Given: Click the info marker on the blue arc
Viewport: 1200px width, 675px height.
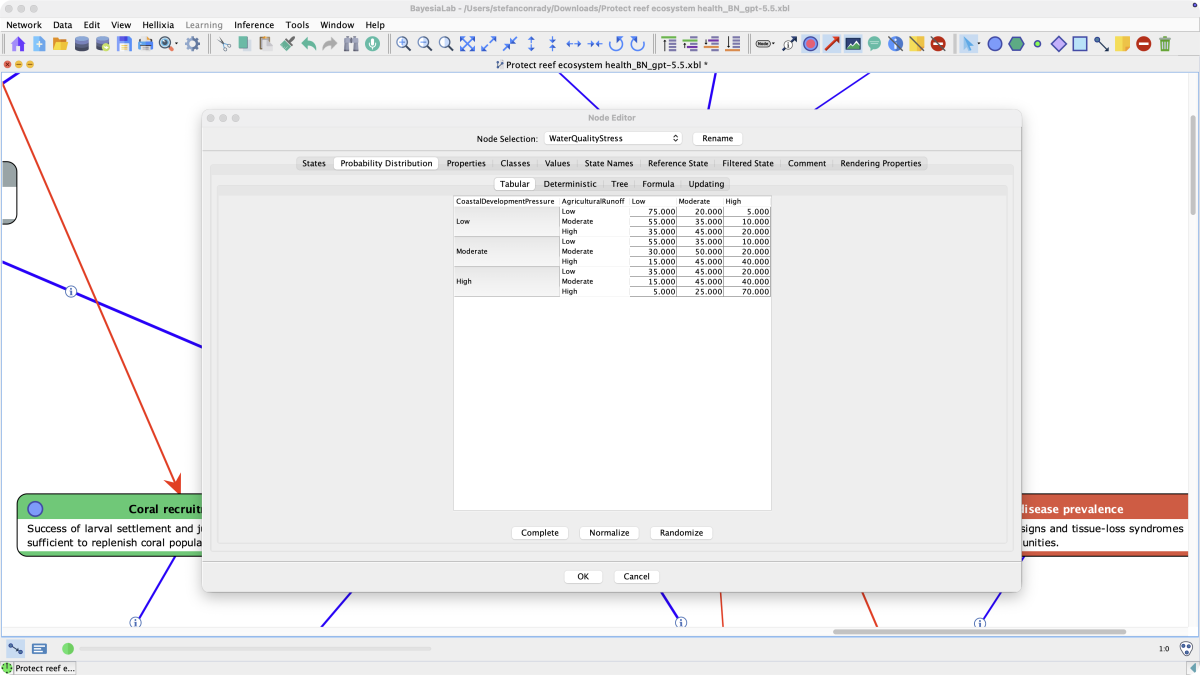Looking at the screenshot, I should coord(71,292).
